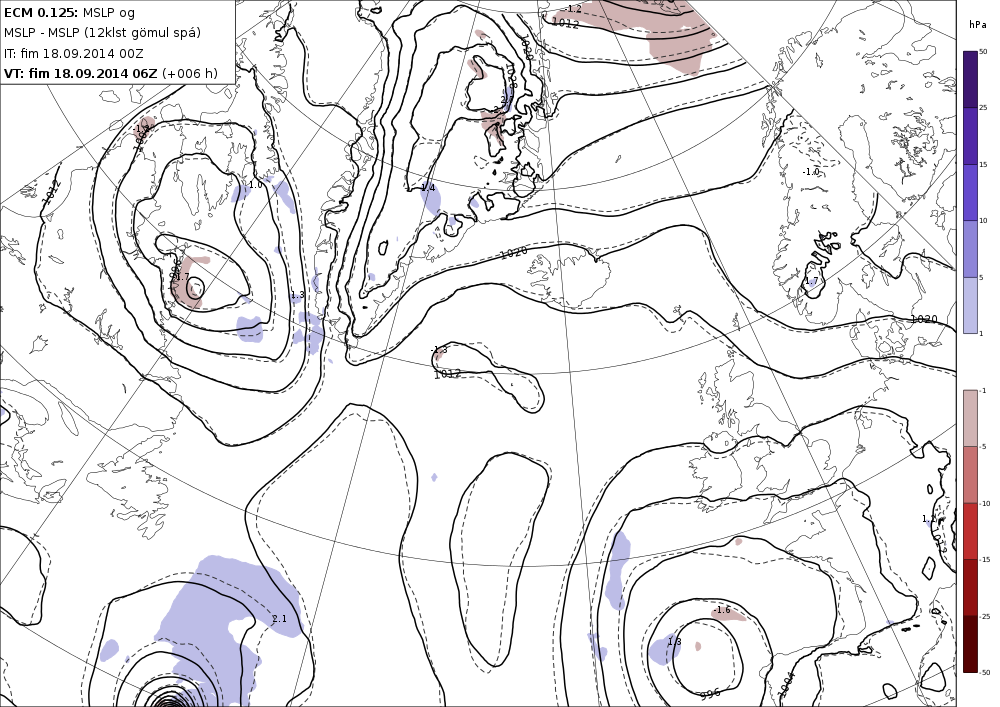Click the "-1.2" value at top of map
The image size is (1000, 707).
pyautogui.click(x=573, y=8)
